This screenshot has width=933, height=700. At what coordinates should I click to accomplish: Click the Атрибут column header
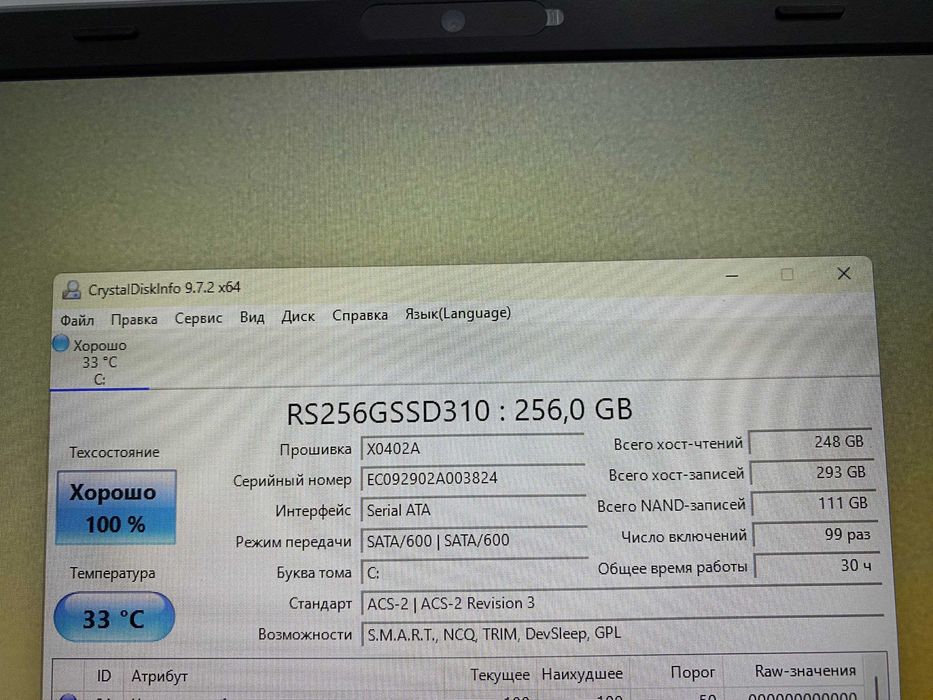(159, 676)
